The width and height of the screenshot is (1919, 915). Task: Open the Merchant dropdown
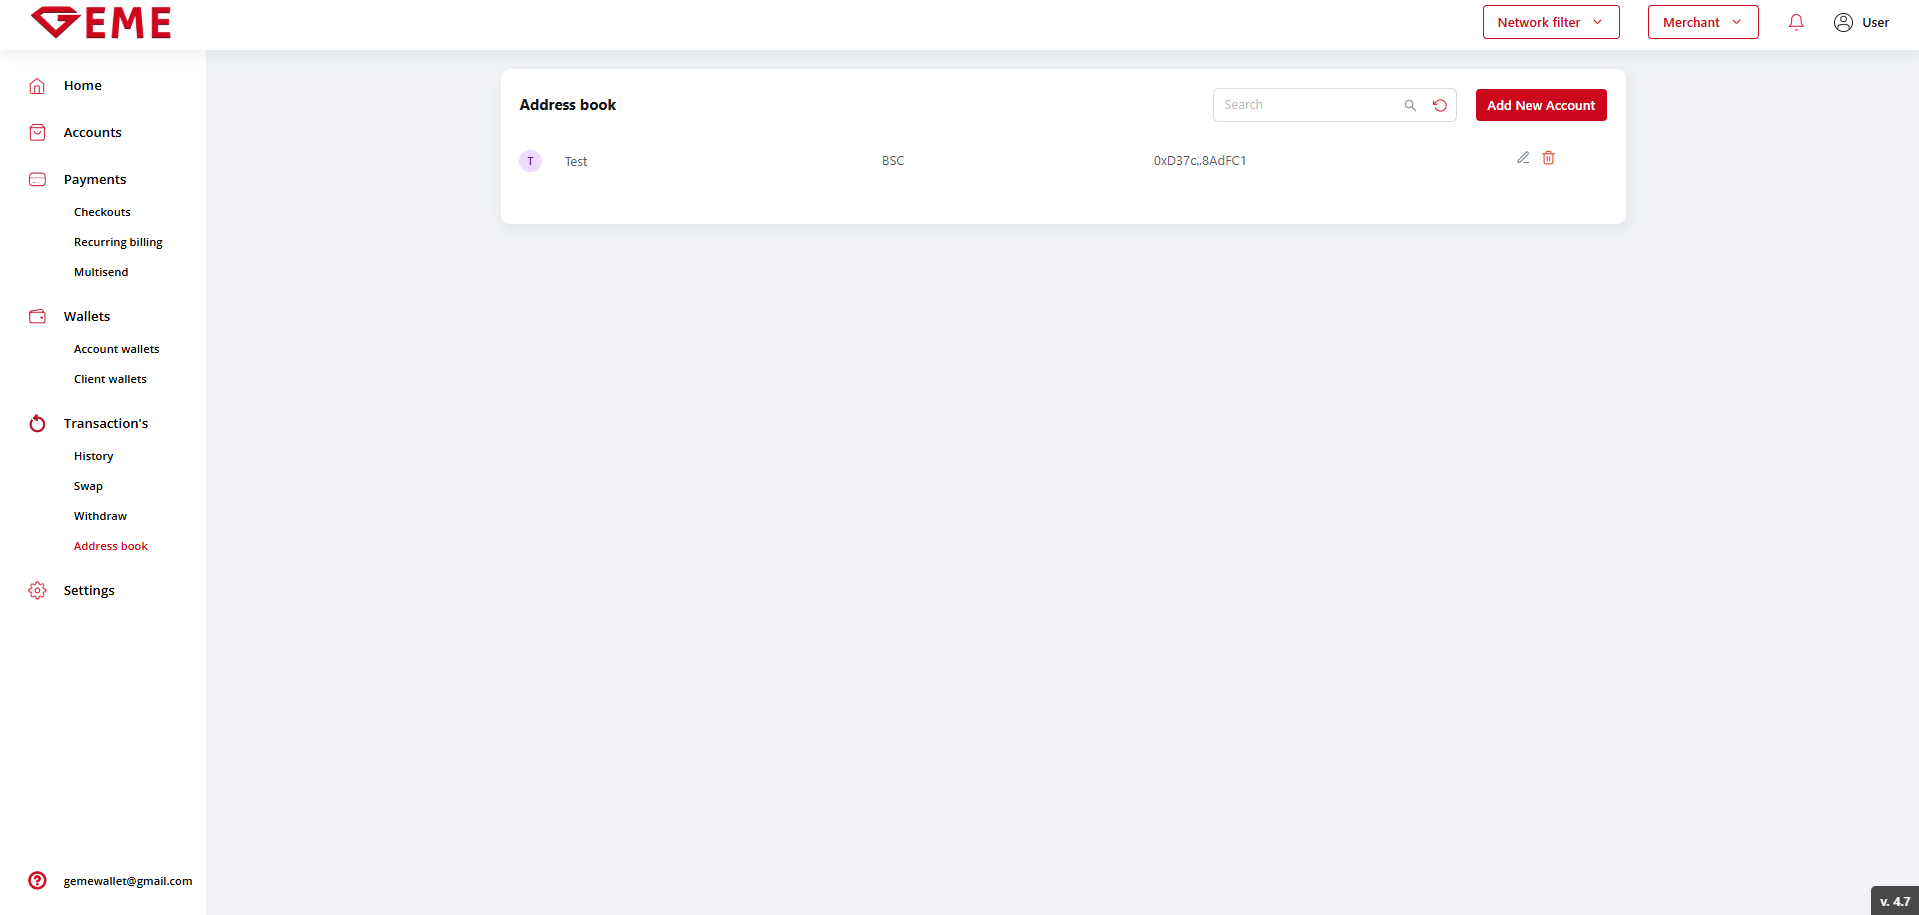[1702, 22]
